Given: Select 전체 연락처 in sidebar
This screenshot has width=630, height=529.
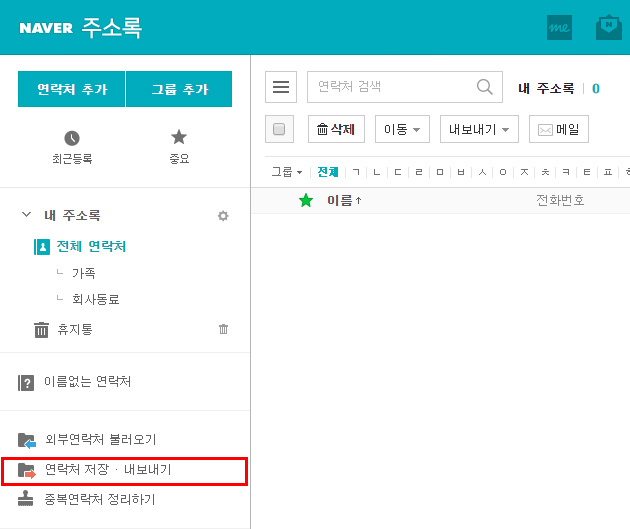Looking at the screenshot, I should 80,246.
